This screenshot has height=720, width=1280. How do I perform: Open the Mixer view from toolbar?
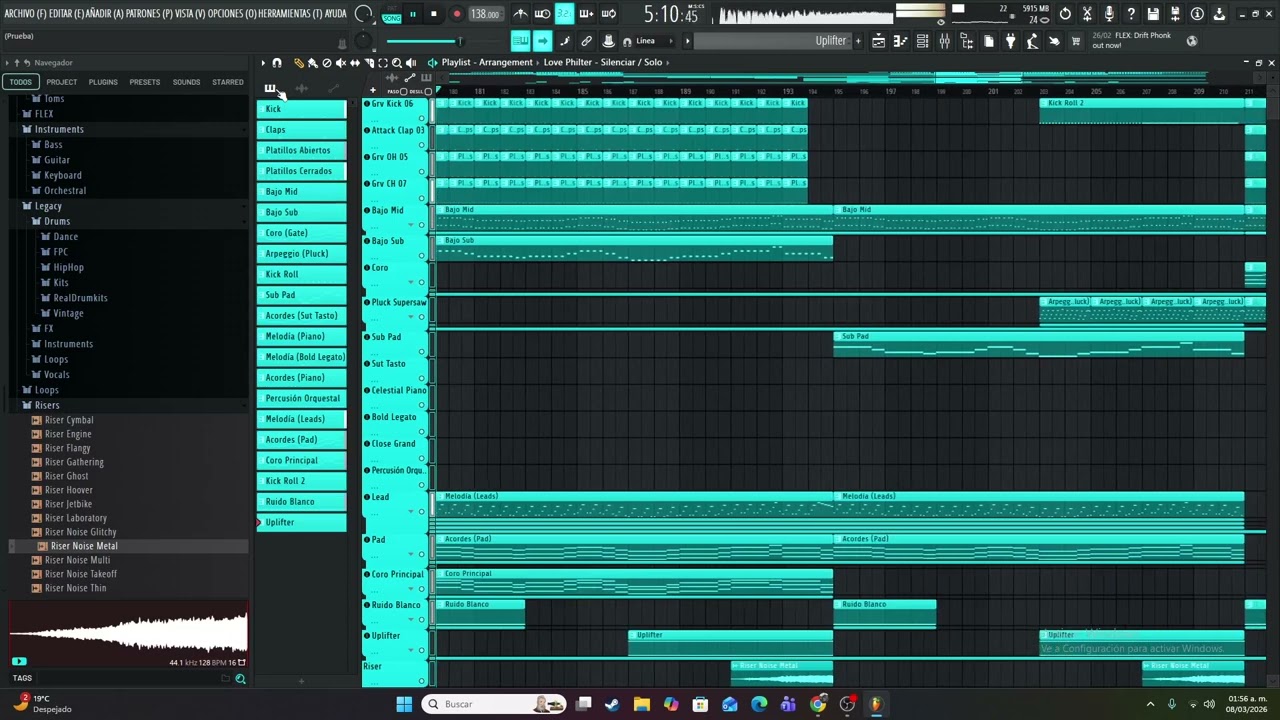point(944,41)
